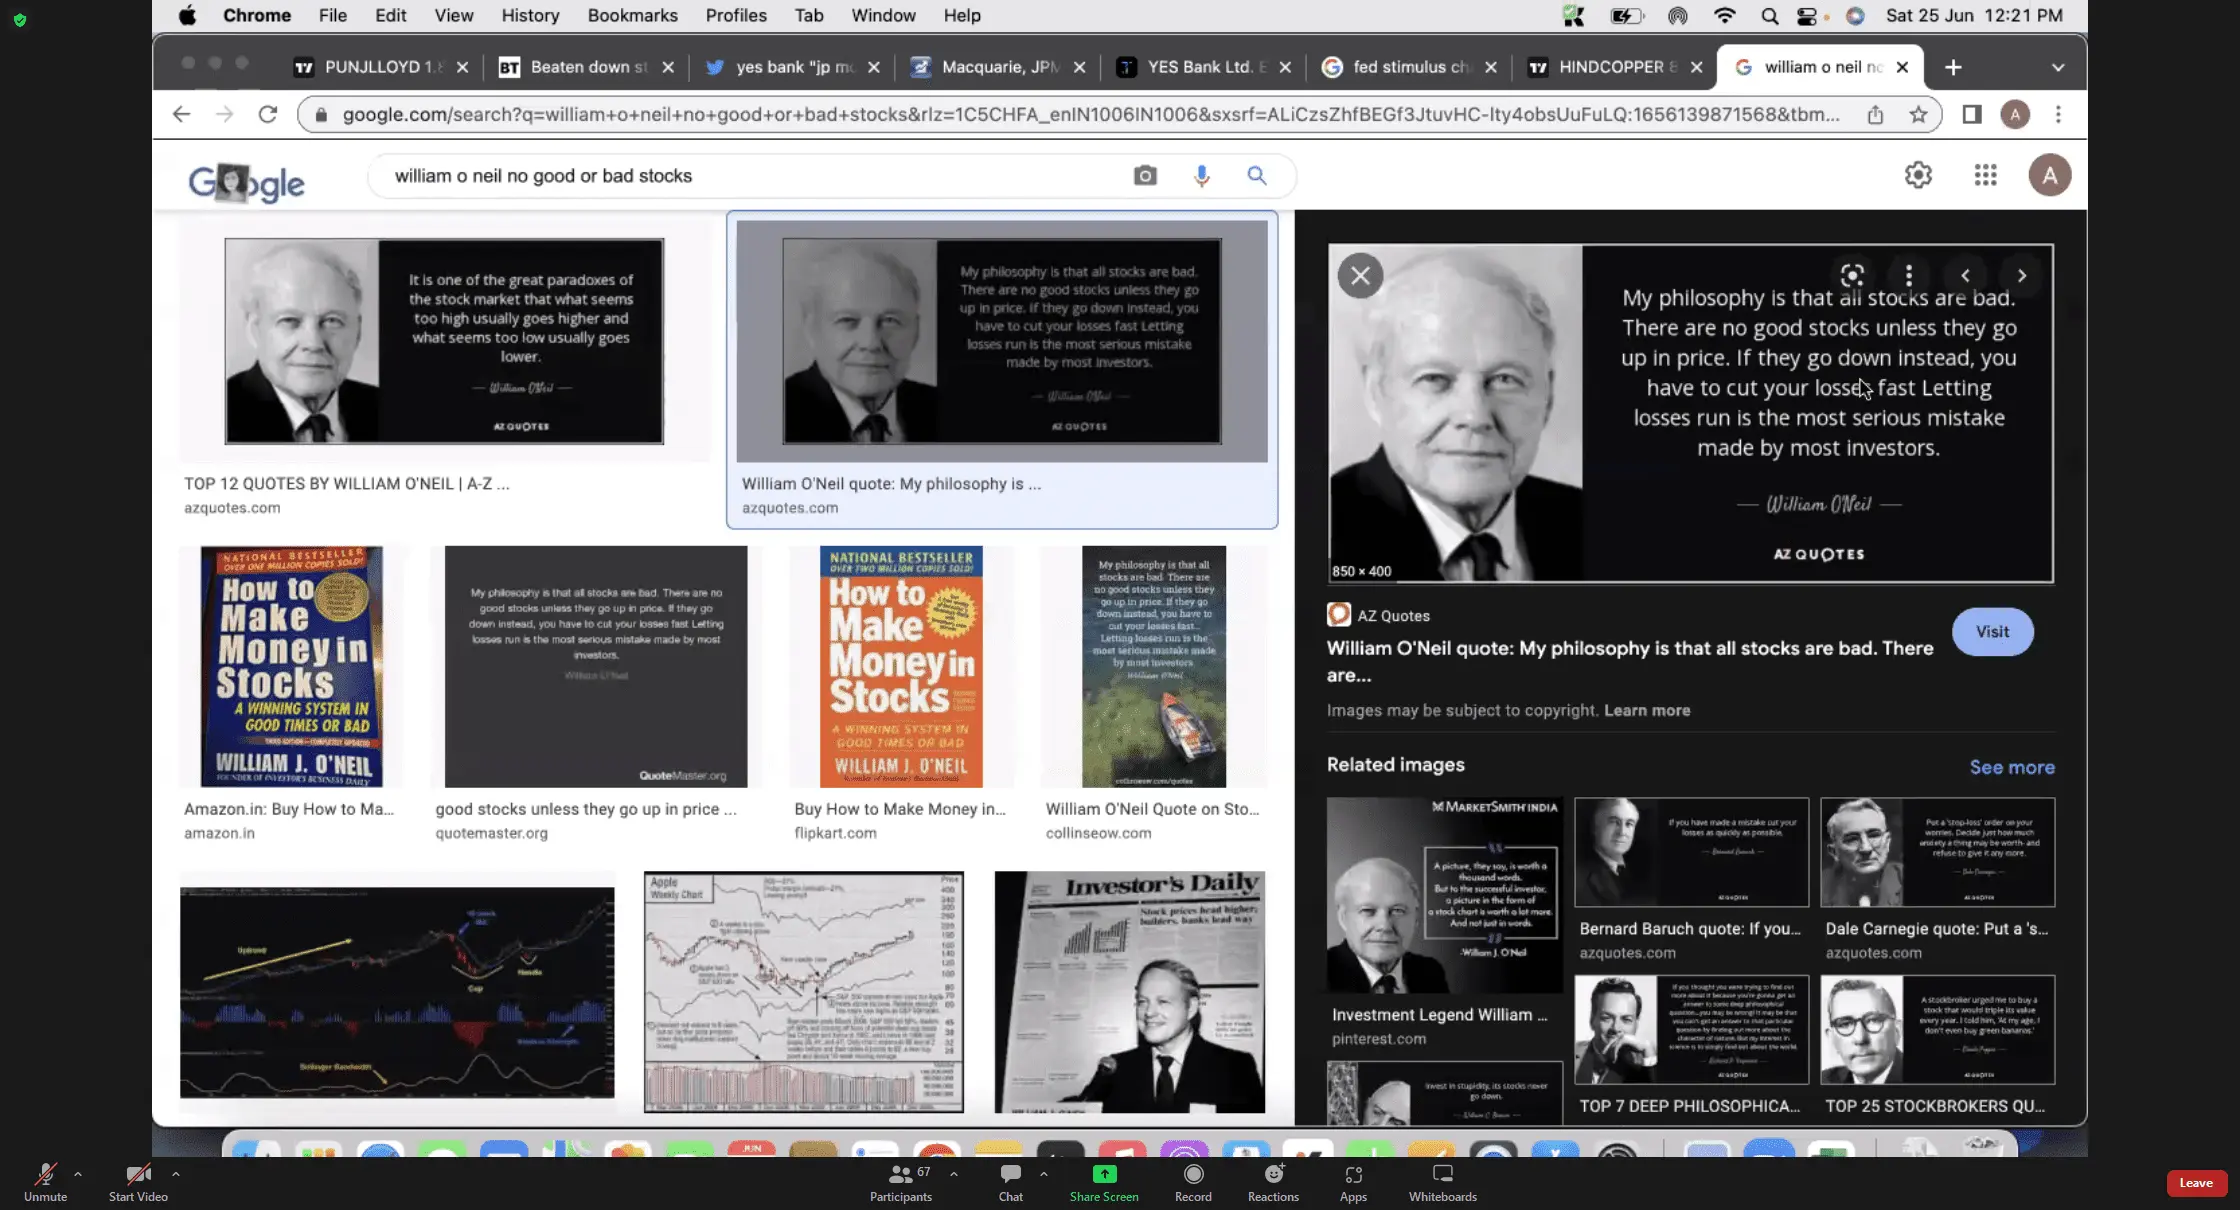
Task: Click the voice search microphone icon
Action: [1201, 176]
